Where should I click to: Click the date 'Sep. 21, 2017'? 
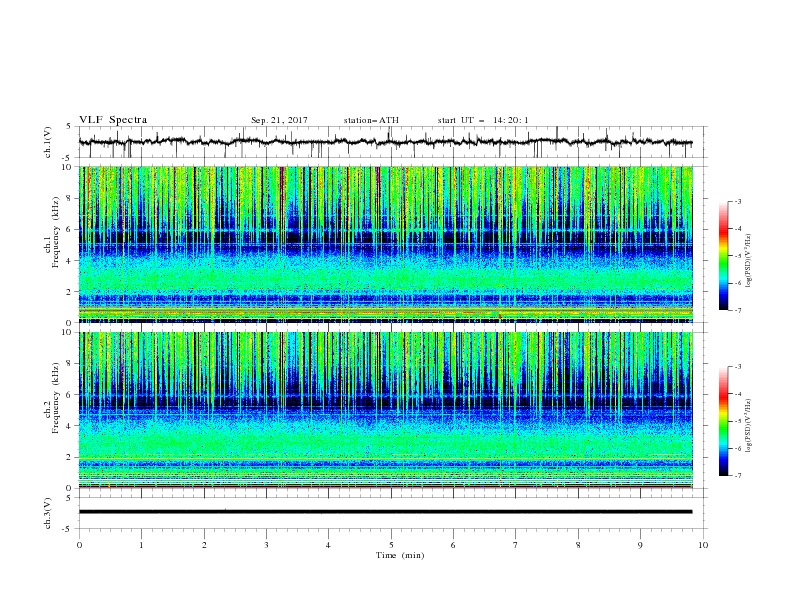[279, 120]
